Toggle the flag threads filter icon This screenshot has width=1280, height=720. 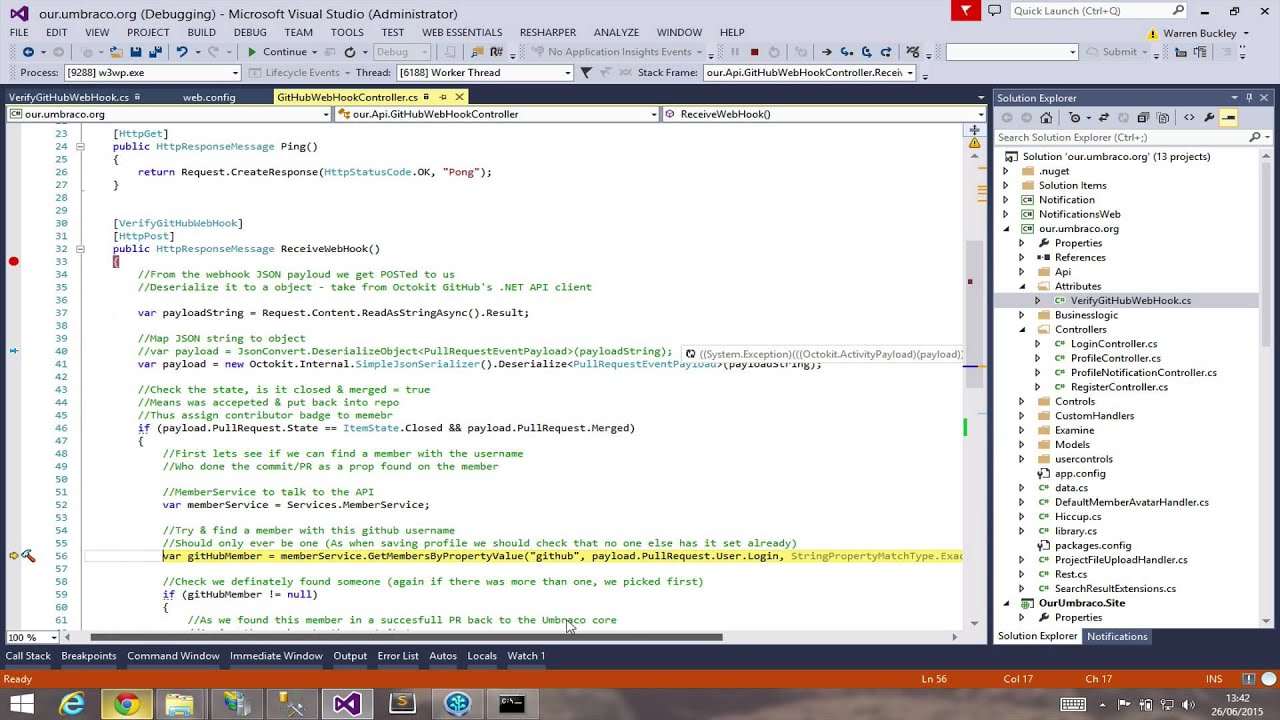[586, 73]
